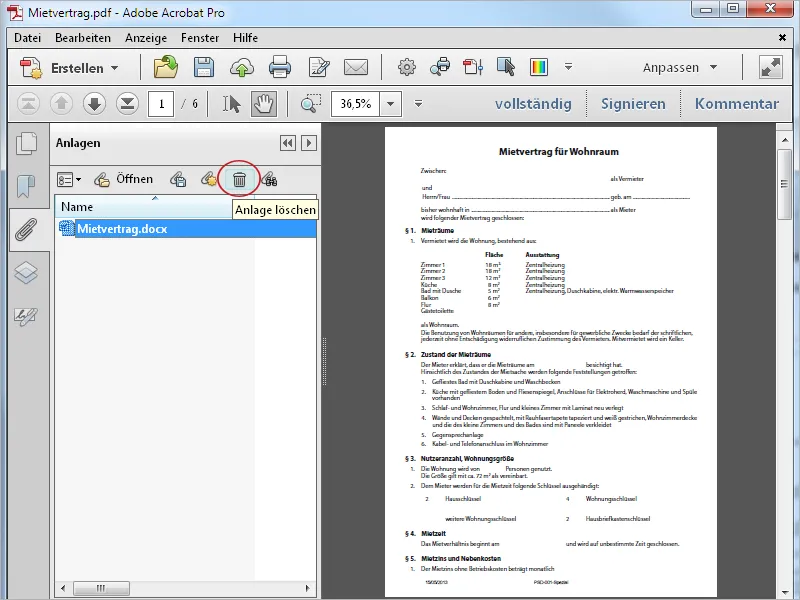Click the print preview magnifier-printer icon
This screenshot has width=800, height=600.
point(440,67)
